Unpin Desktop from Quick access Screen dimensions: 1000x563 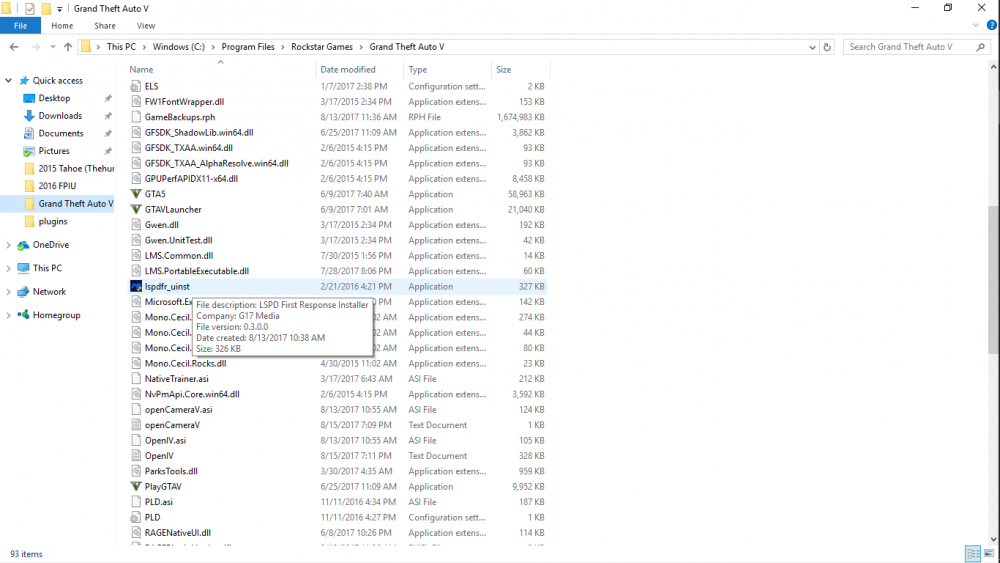(108, 98)
